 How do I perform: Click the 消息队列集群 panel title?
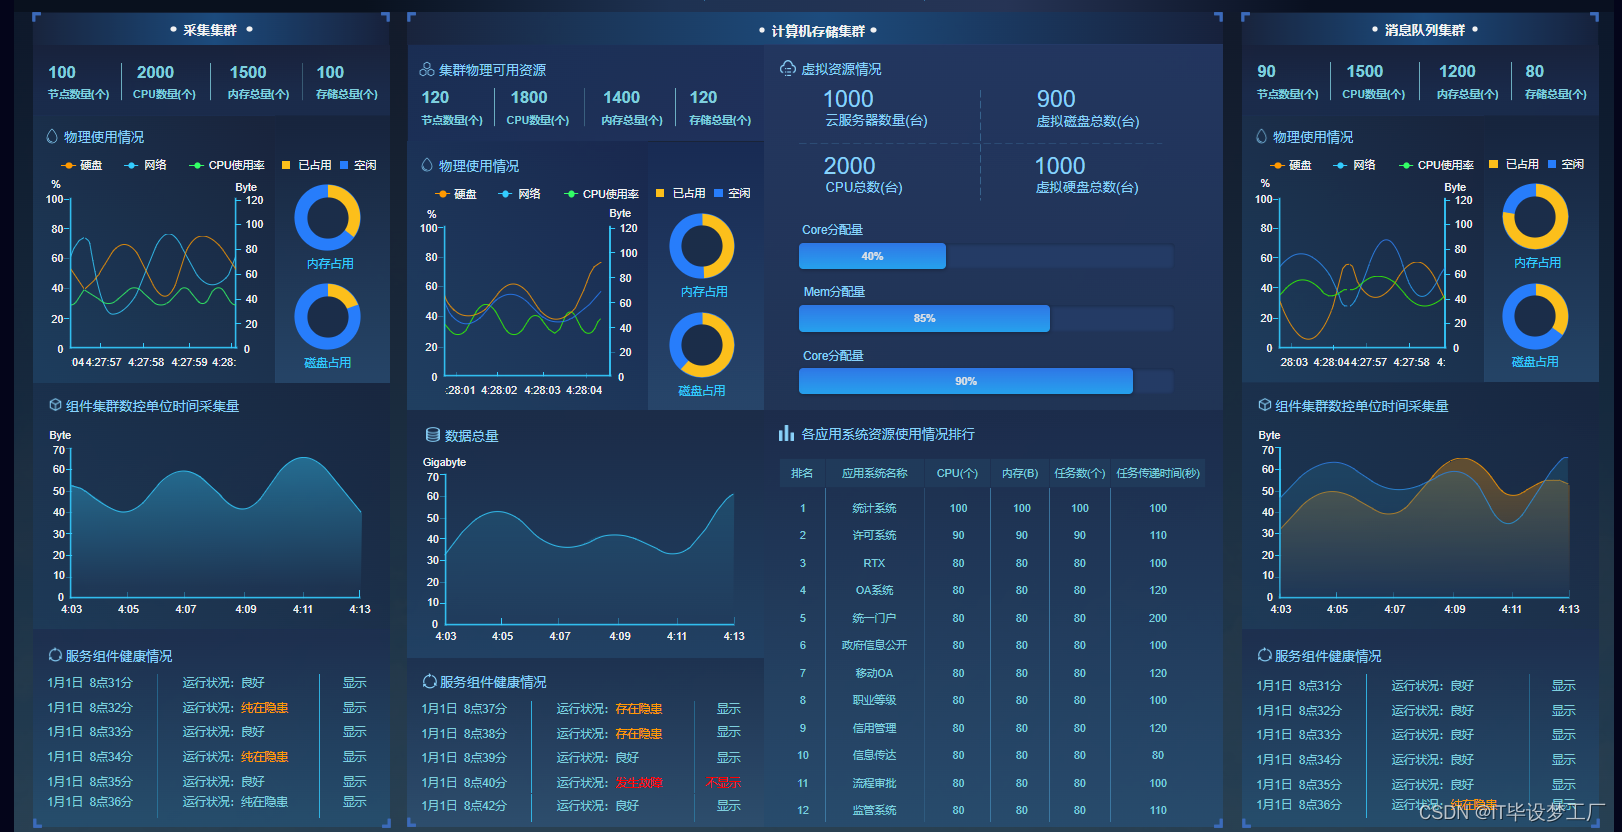[1424, 30]
